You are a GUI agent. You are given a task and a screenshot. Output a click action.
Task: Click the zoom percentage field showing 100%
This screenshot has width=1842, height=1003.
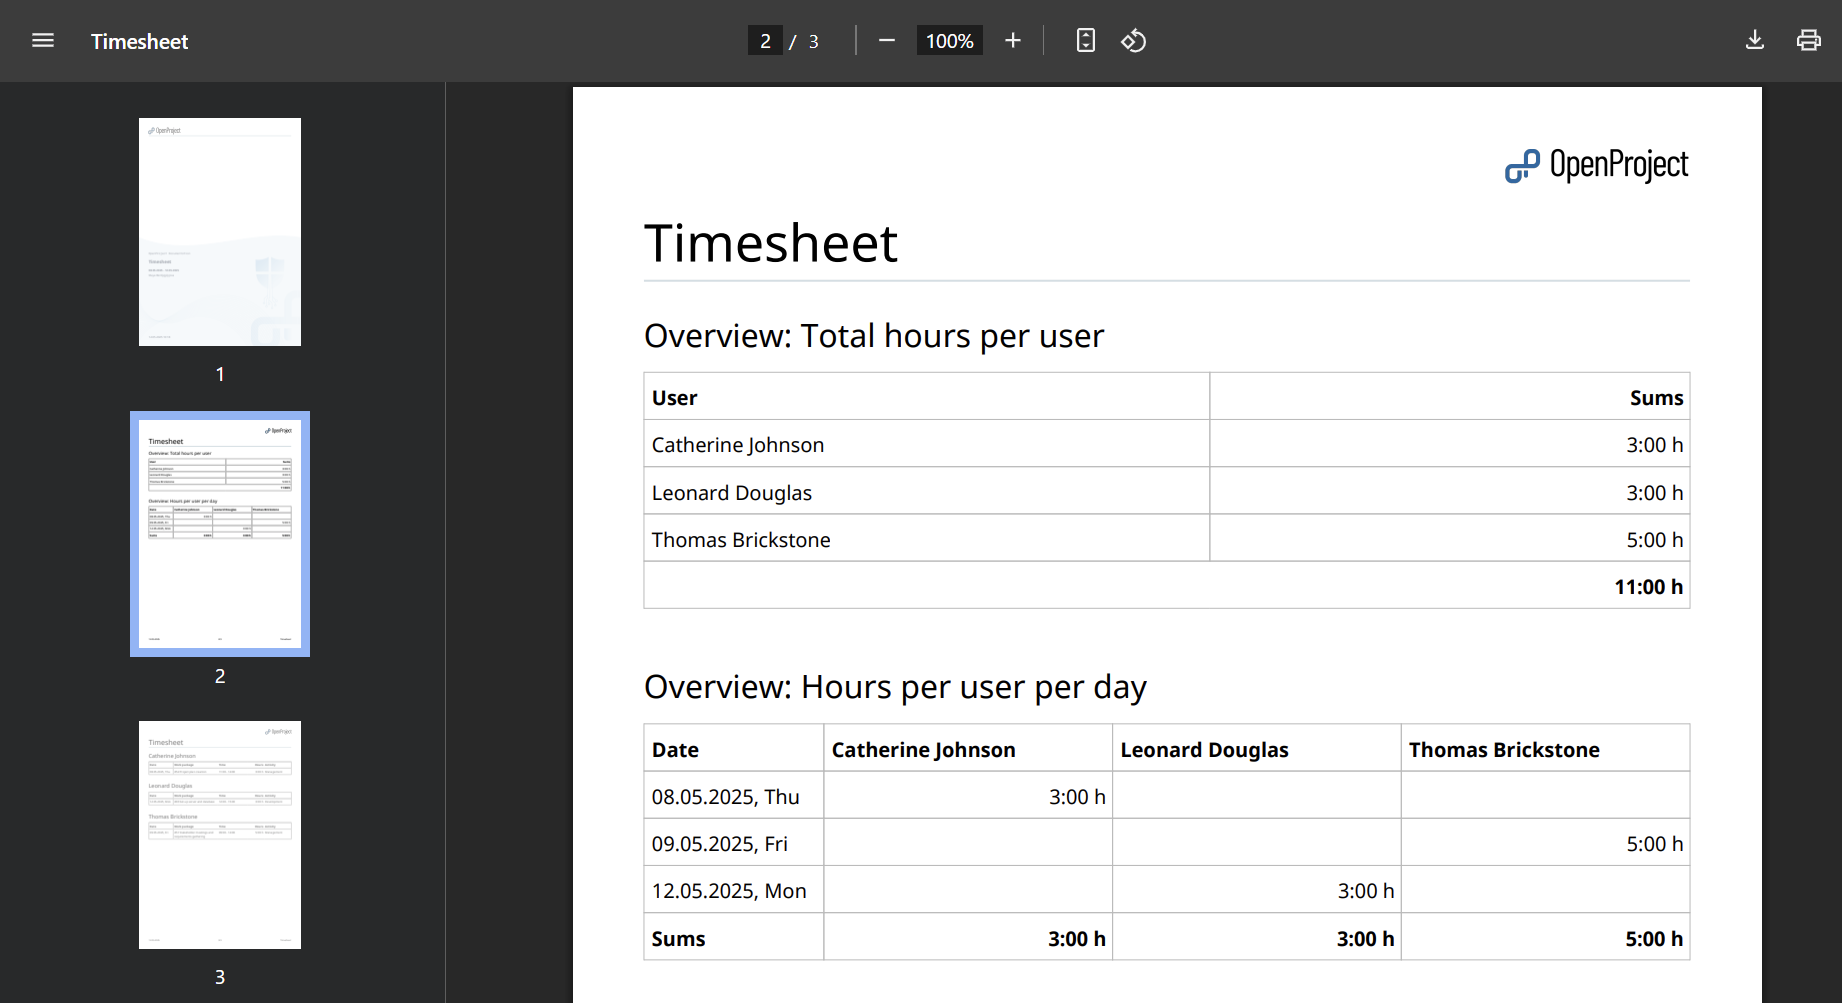[x=948, y=40]
